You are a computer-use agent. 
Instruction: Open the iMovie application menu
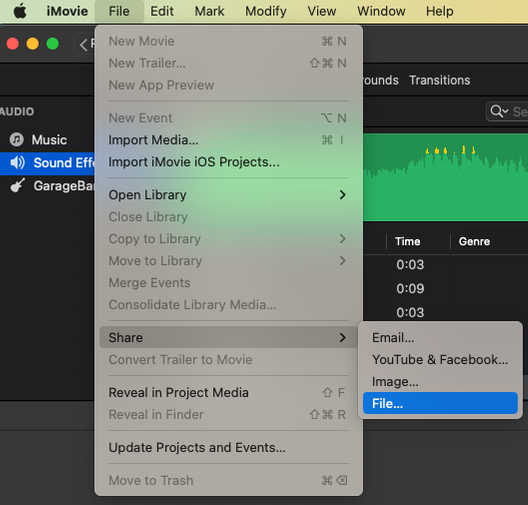click(67, 11)
